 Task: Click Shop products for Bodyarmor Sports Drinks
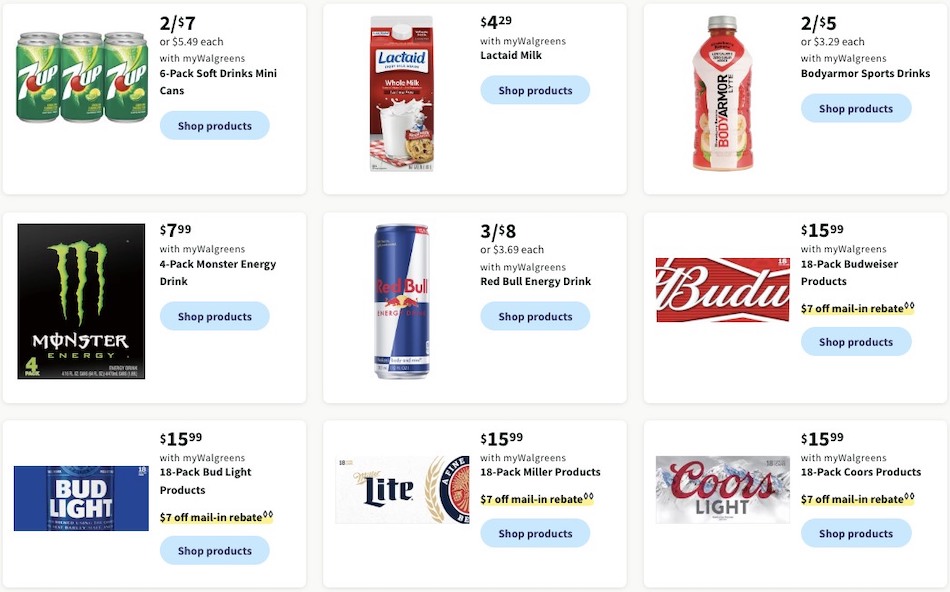856,108
